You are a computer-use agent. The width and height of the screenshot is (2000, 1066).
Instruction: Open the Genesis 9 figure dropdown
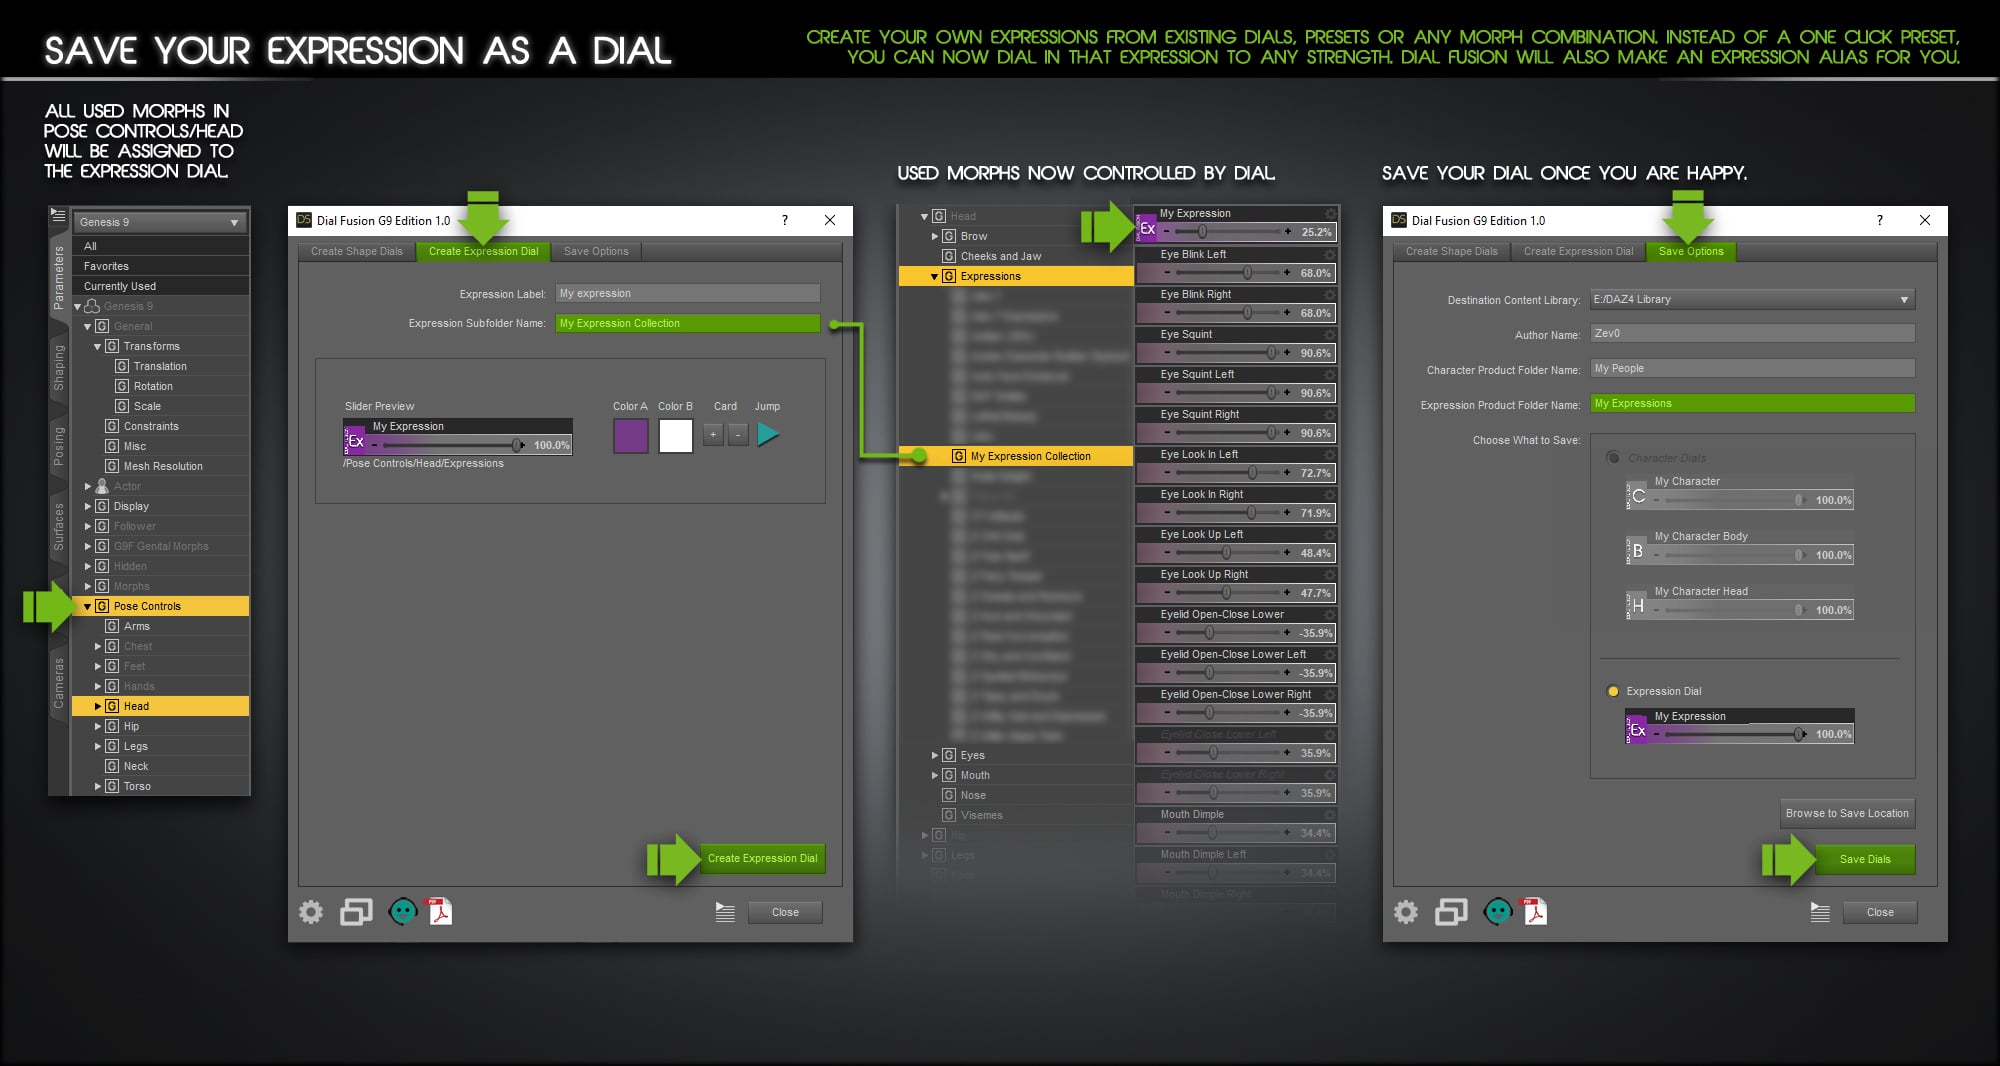(x=232, y=222)
